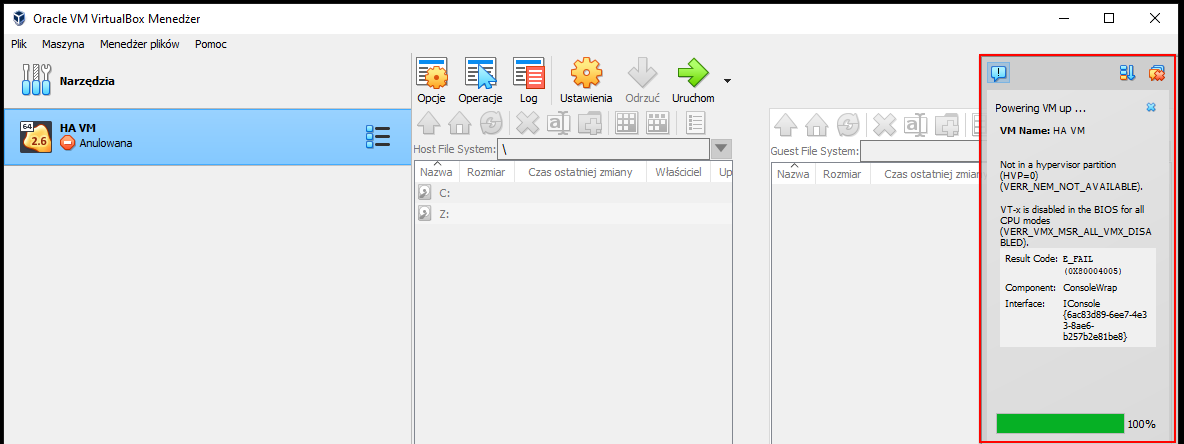Rename selected item in Guest panel
1184x444 pixels.
tap(915, 123)
